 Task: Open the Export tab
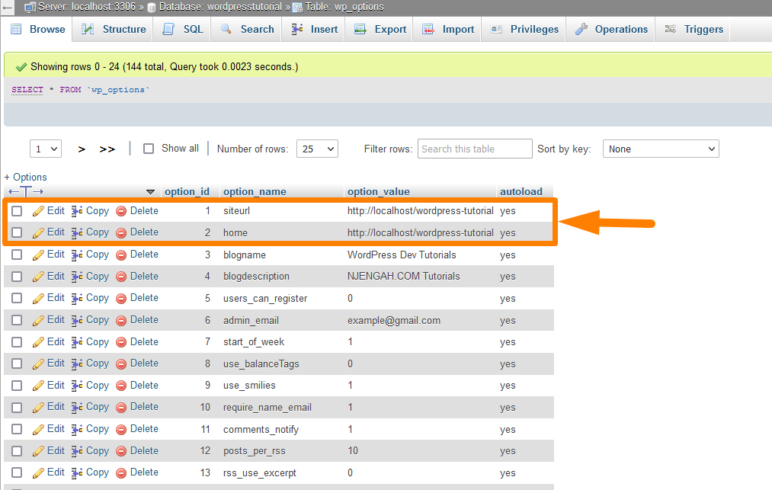click(380, 29)
